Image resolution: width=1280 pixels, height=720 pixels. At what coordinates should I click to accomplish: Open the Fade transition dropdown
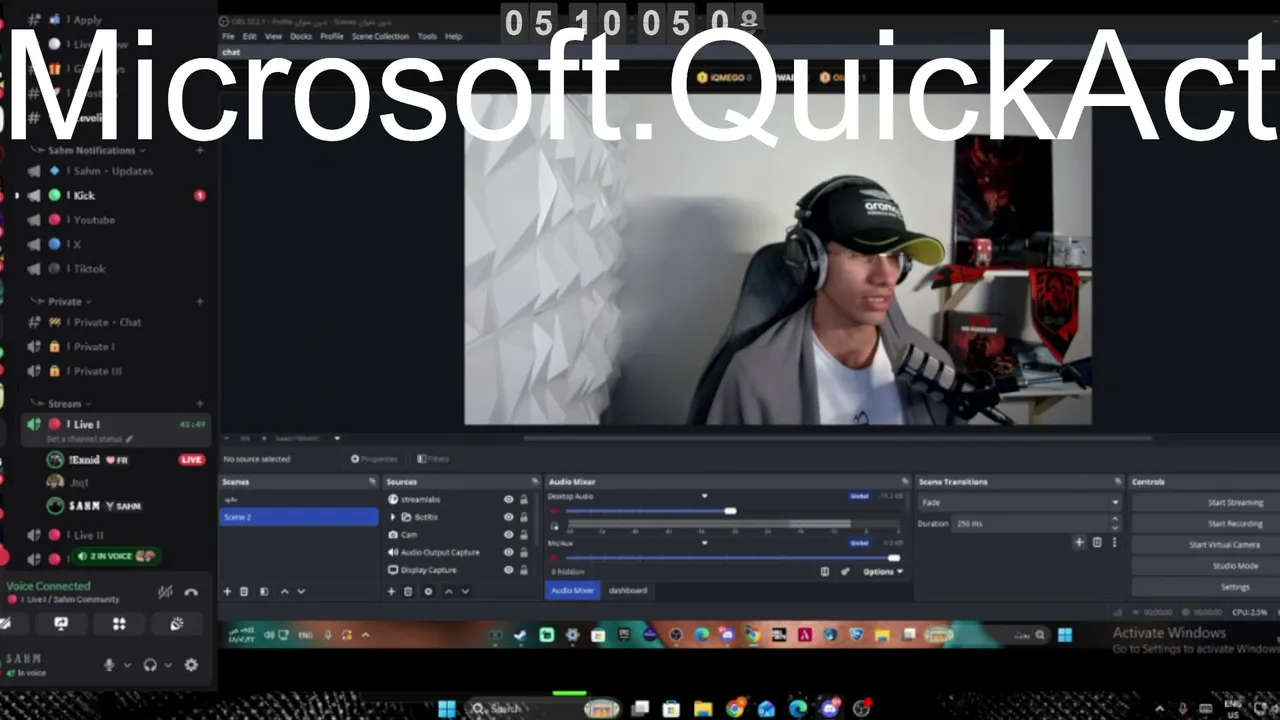point(1020,503)
